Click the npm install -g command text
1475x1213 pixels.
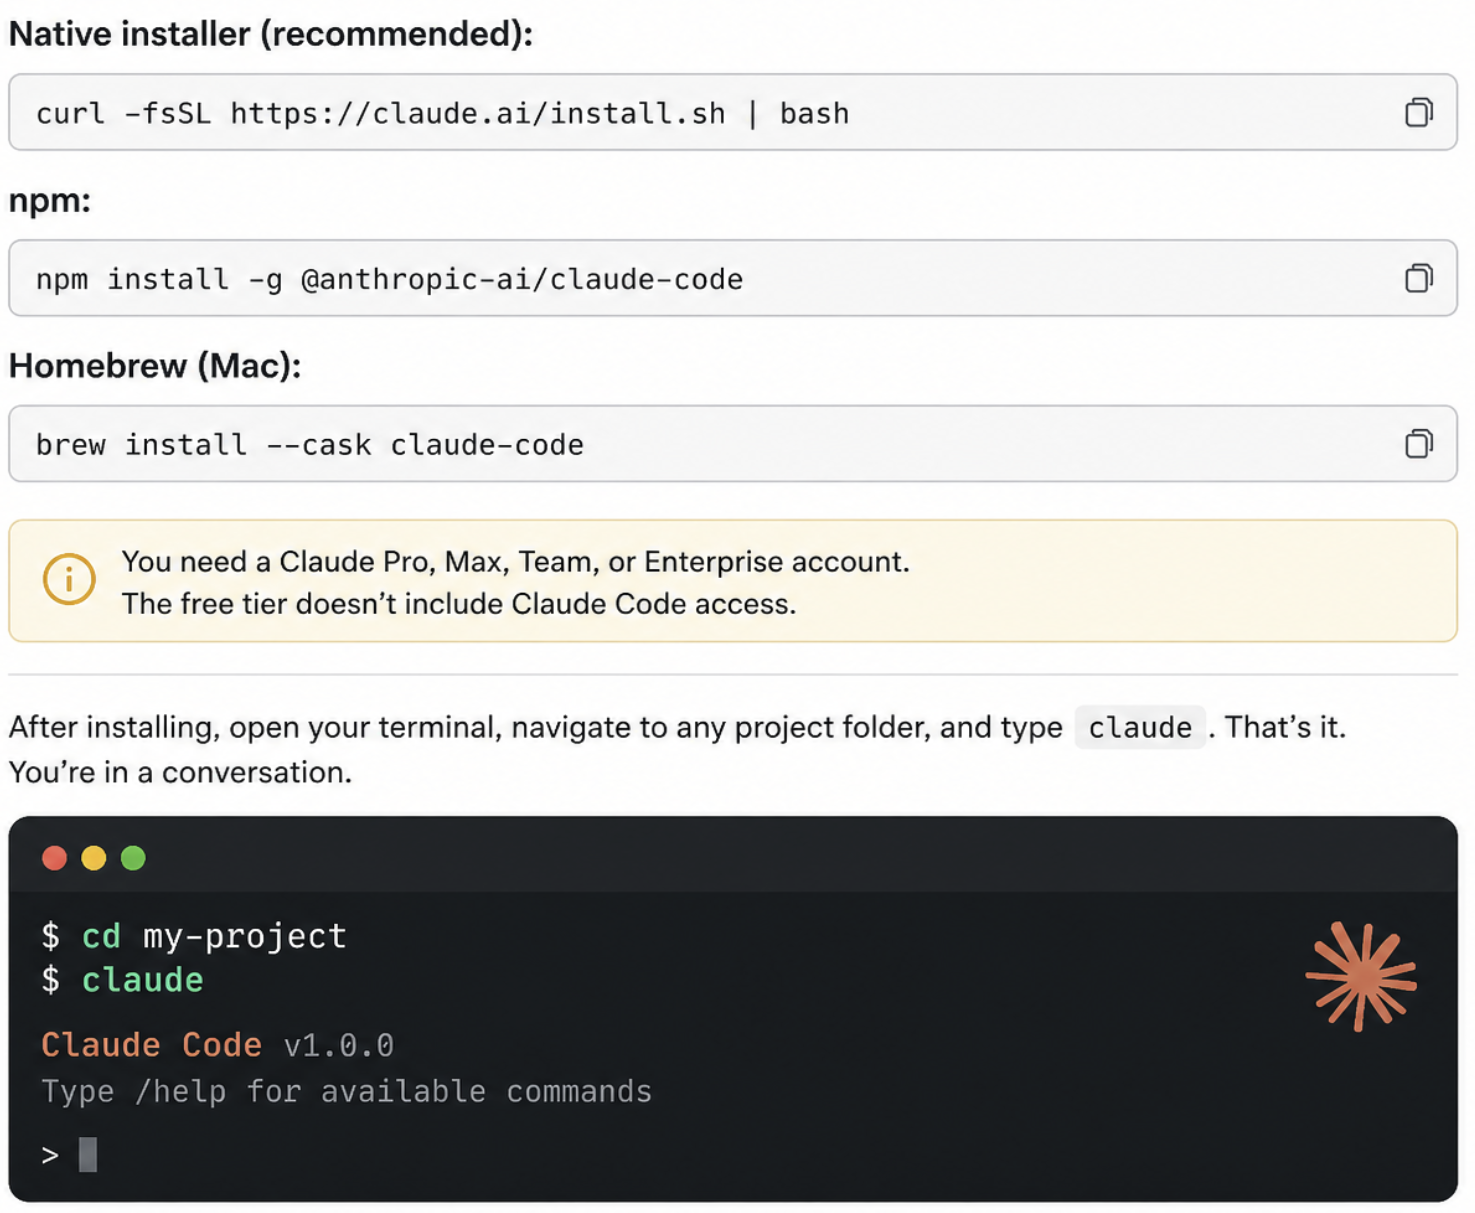pyautogui.click(x=389, y=279)
